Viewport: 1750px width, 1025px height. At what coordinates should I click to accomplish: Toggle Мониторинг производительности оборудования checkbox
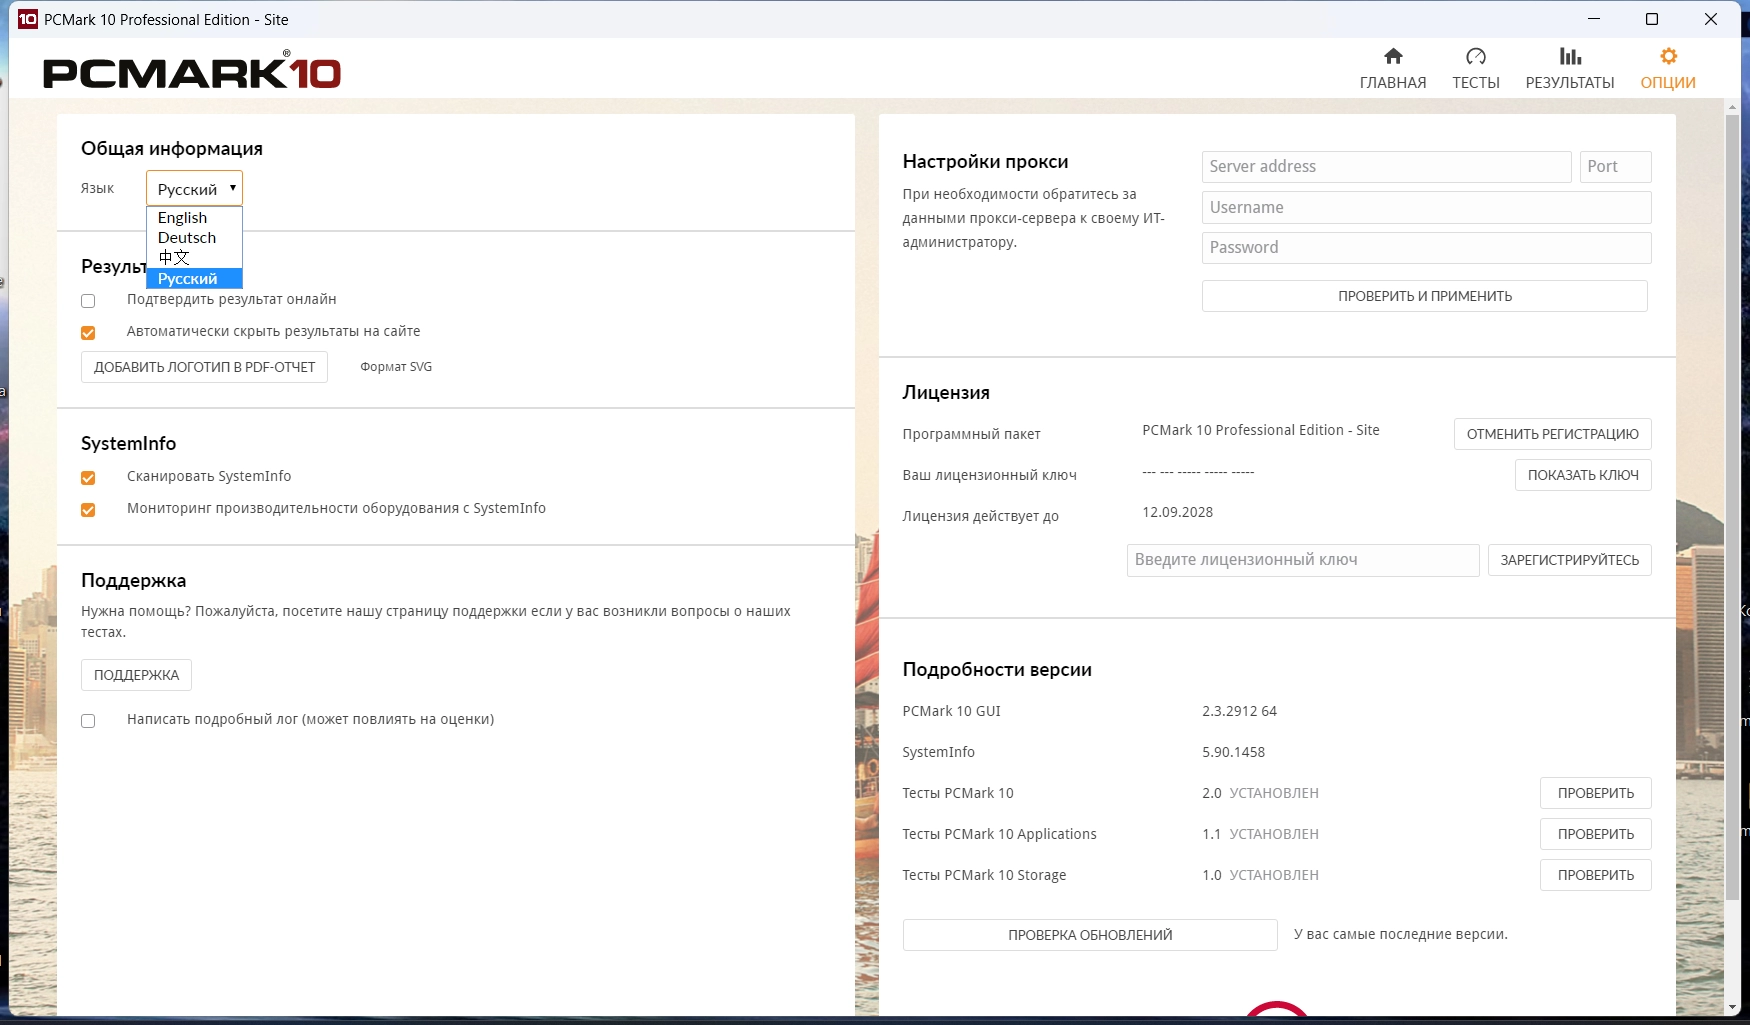pyautogui.click(x=88, y=510)
